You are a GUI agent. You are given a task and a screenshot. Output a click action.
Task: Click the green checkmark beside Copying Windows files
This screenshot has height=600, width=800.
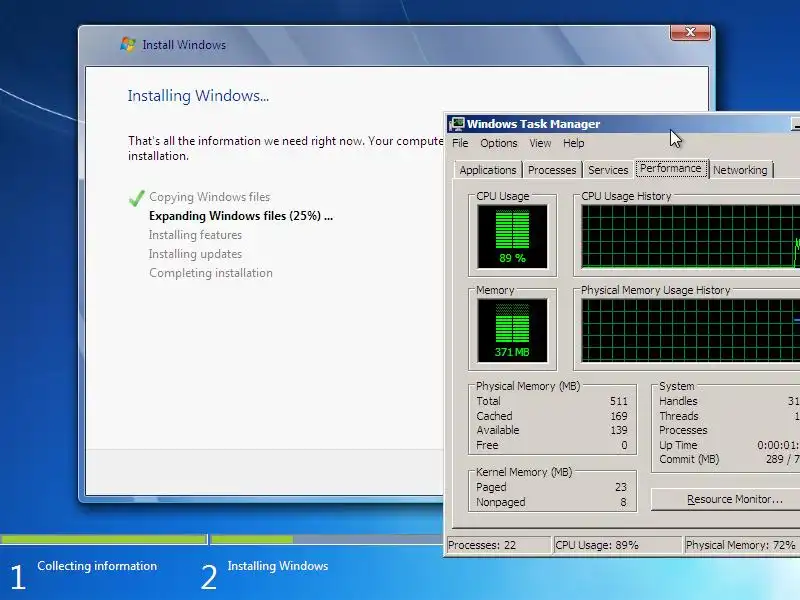pyautogui.click(x=137, y=198)
